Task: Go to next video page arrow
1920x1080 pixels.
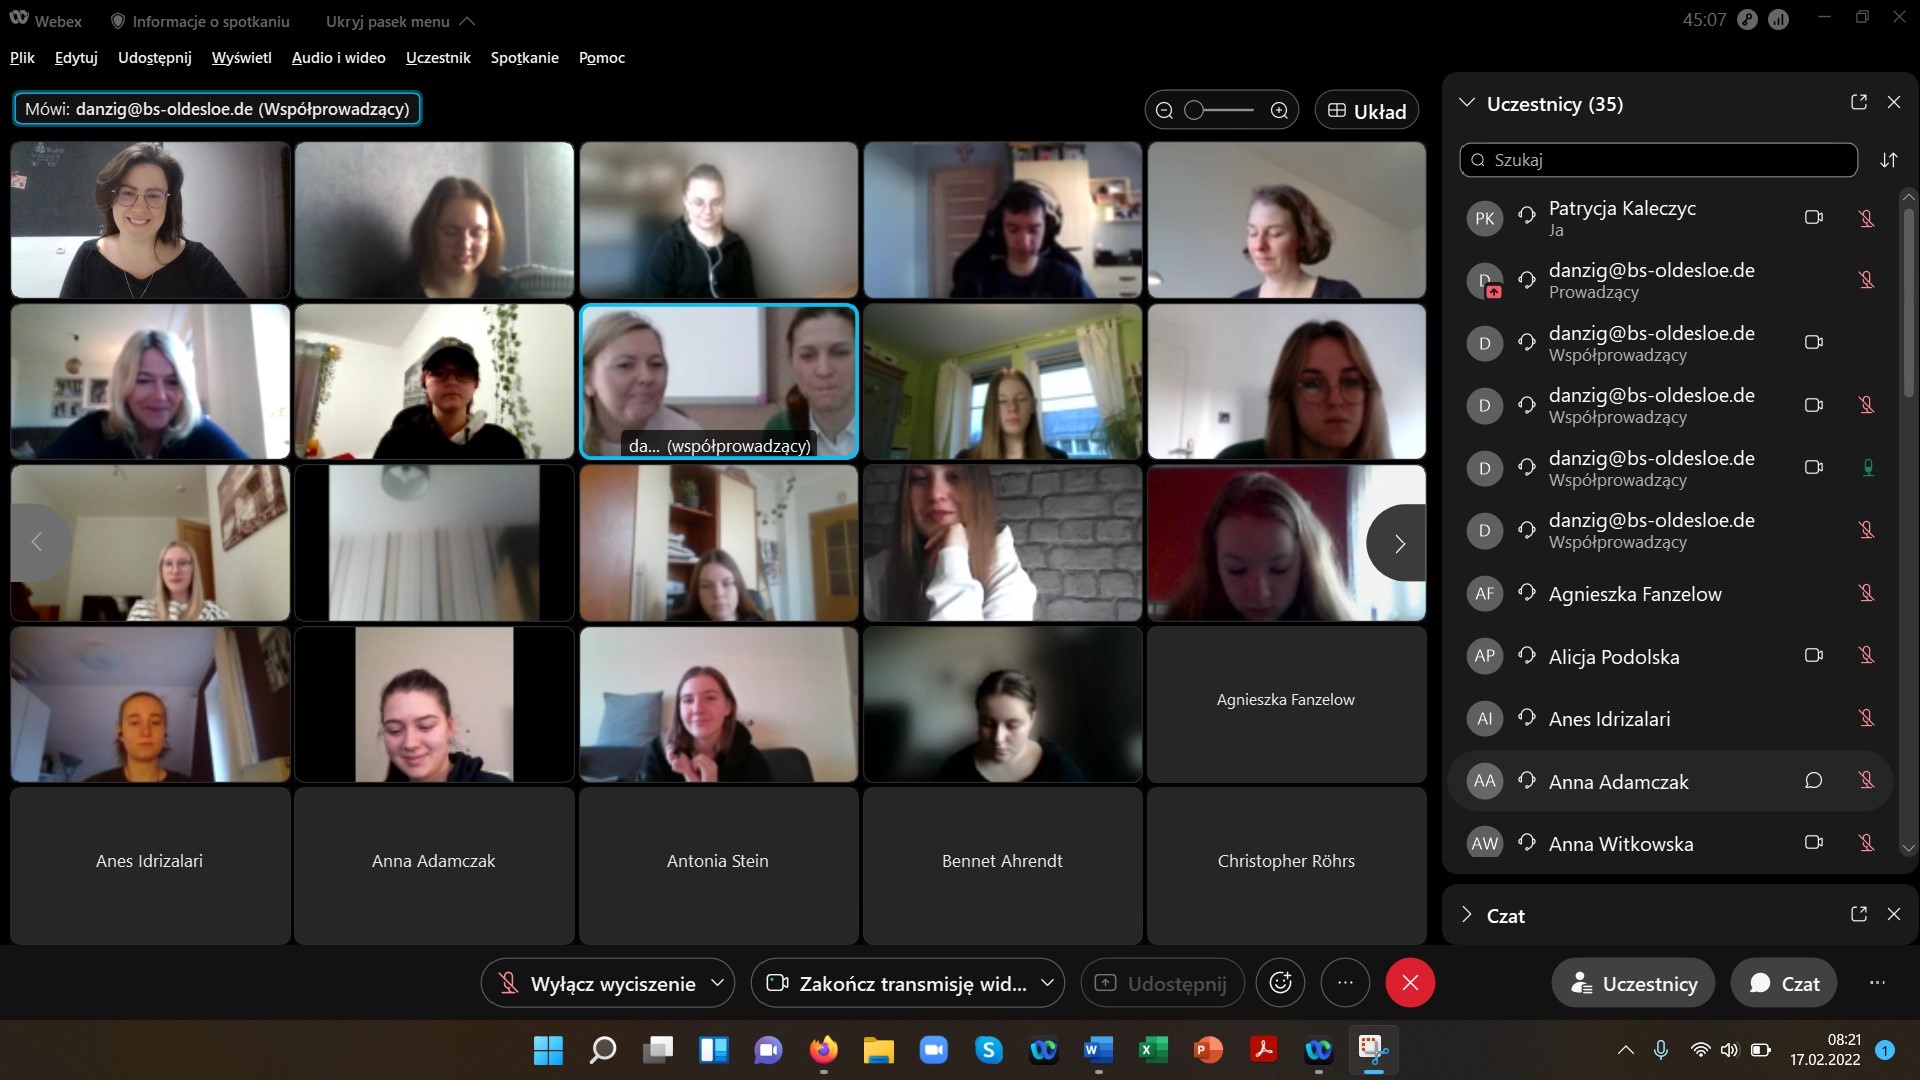Action: click(1398, 543)
